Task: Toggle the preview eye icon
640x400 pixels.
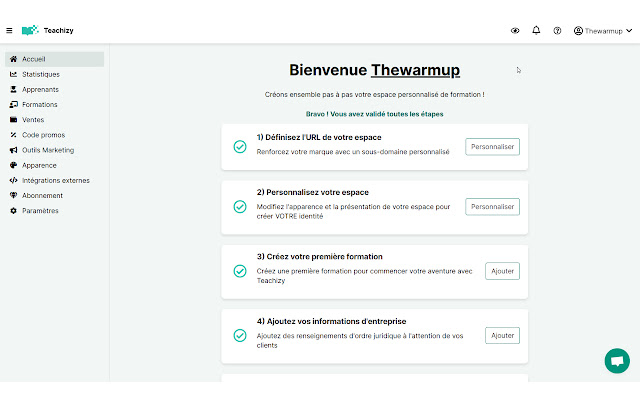Action: coord(515,31)
